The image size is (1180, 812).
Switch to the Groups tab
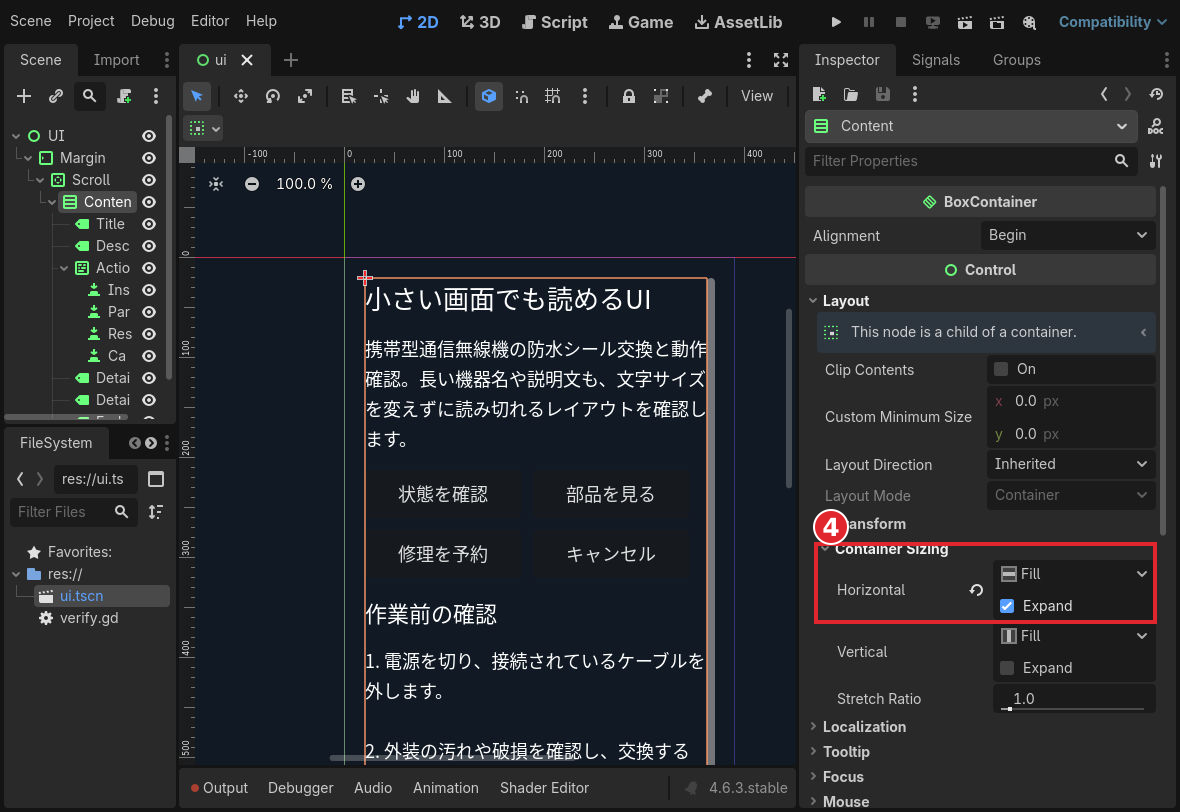(x=1017, y=60)
